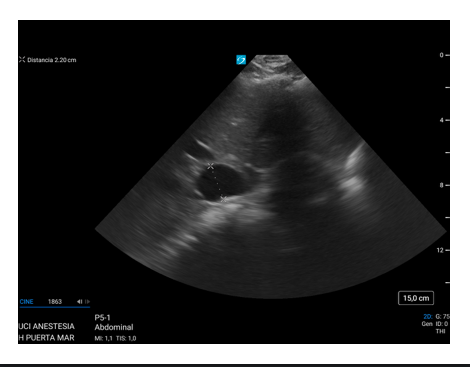Image resolution: width=470 pixels, height=367 pixels.
Task: Toggle the THI harmonic imaging indicator
Action: [440, 331]
